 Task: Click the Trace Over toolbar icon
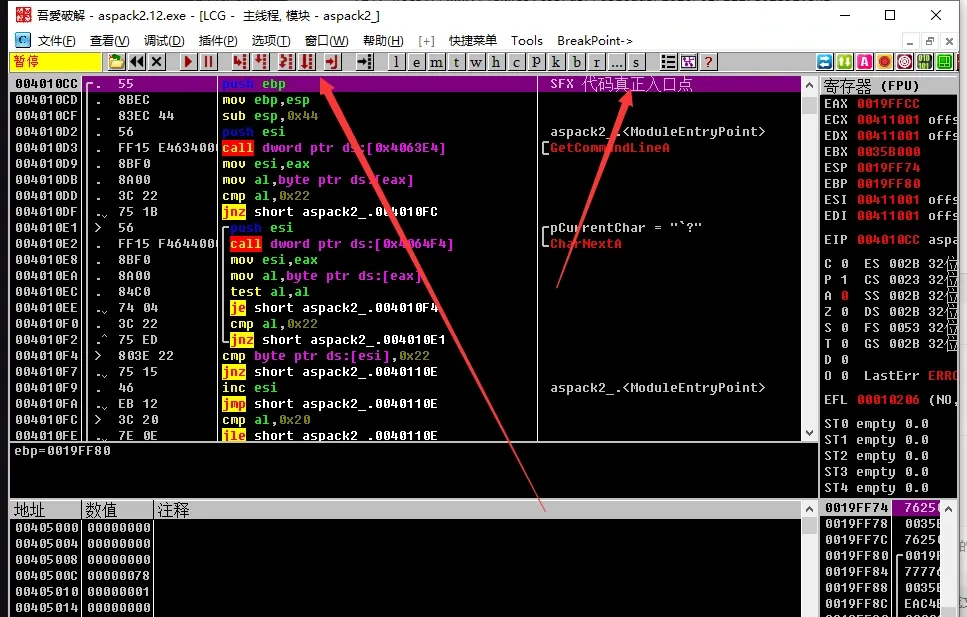pyautogui.click(x=307, y=62)
